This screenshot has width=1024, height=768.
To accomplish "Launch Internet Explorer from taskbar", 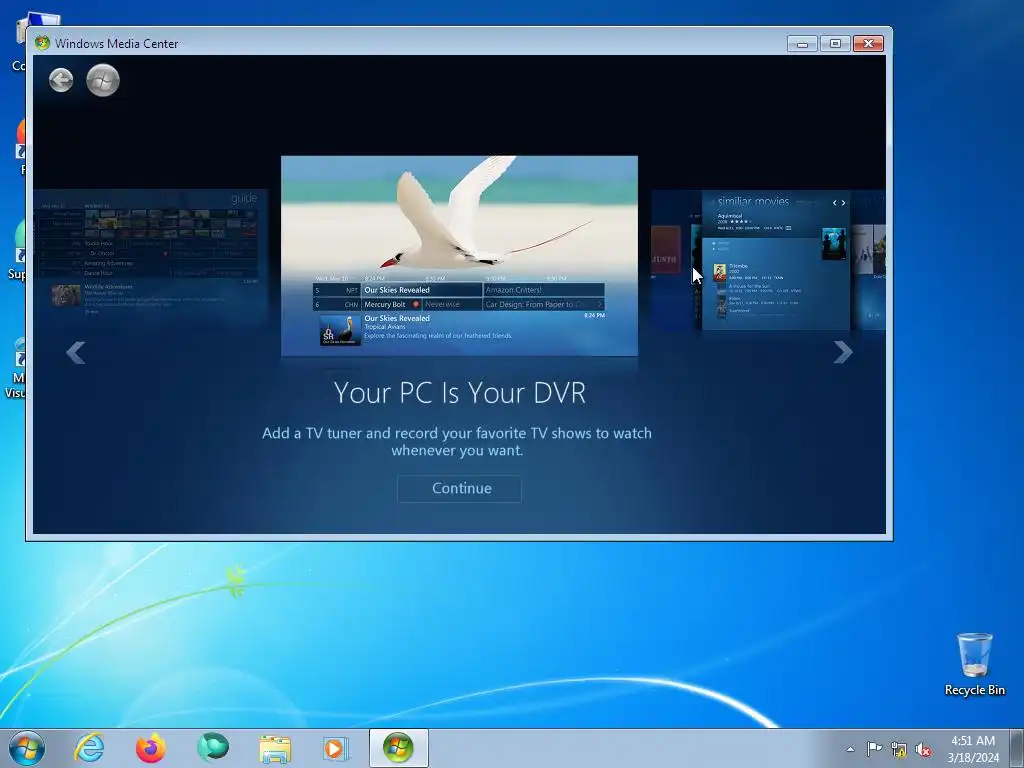I will [x=89, y=748].
